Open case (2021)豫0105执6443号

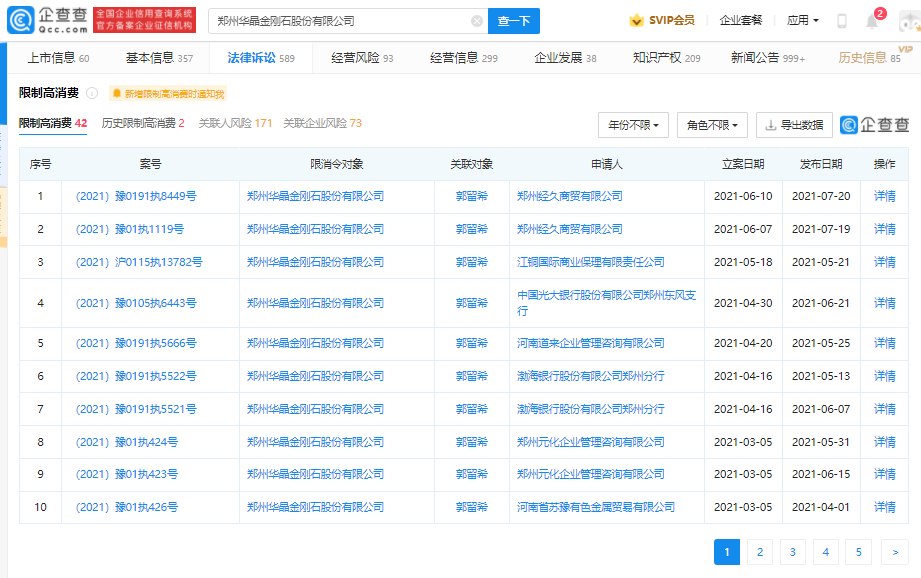coord(136,303)
